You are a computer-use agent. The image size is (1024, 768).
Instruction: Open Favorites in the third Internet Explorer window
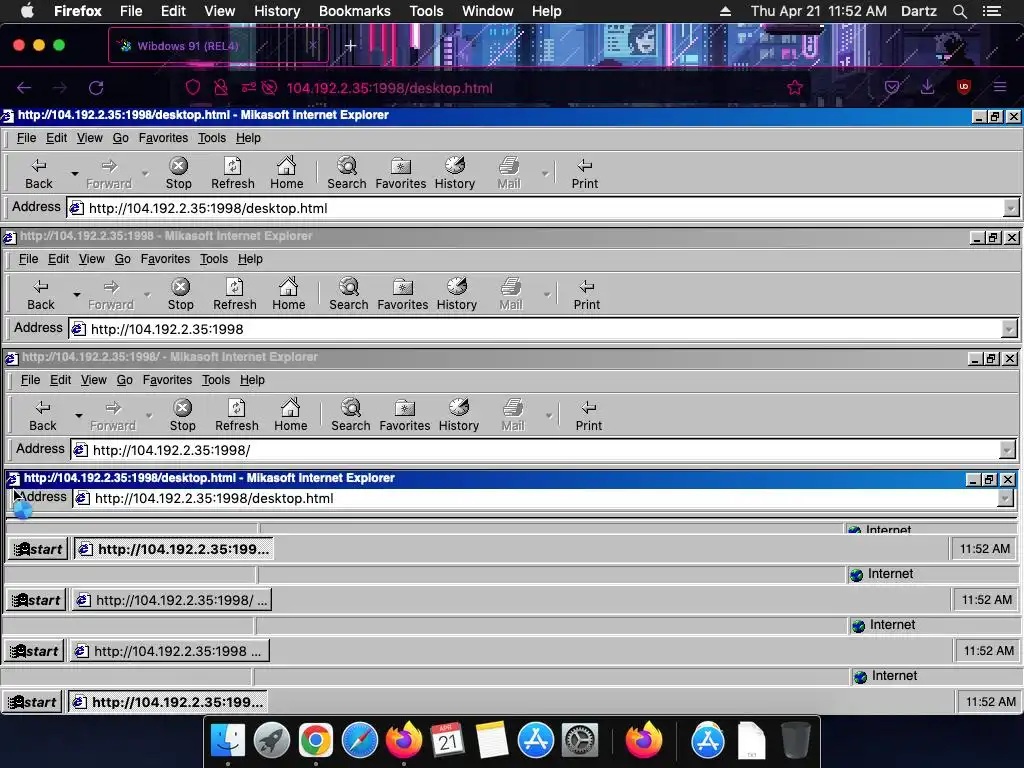point(404,415)
